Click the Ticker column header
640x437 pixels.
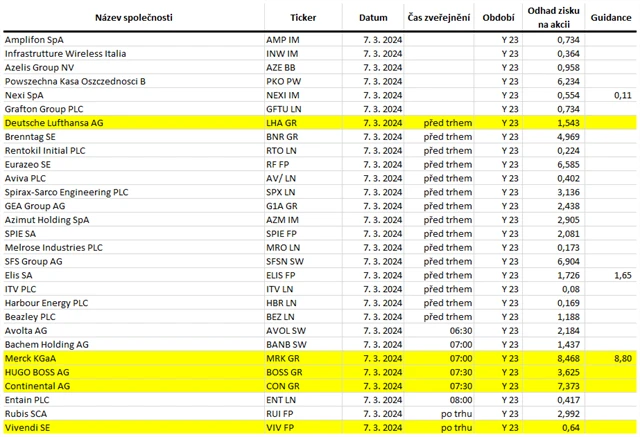pos(302,18)
